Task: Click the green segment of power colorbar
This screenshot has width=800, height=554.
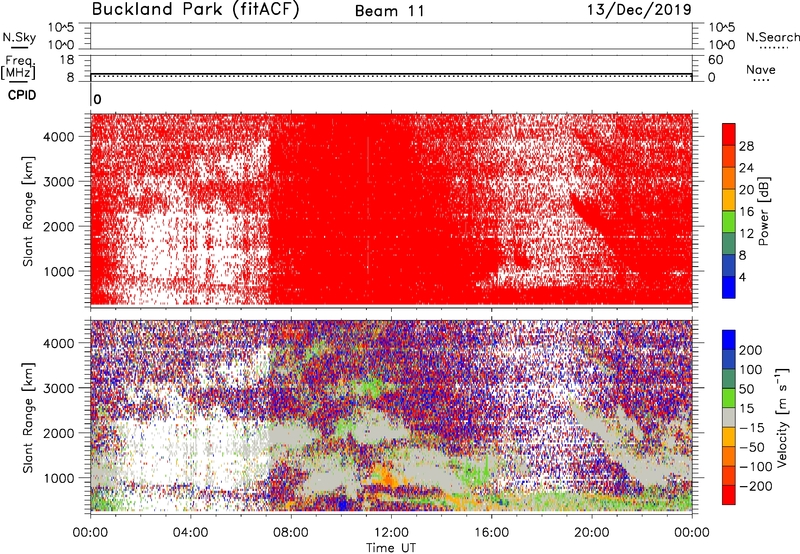Action: [x=729, y=223]
